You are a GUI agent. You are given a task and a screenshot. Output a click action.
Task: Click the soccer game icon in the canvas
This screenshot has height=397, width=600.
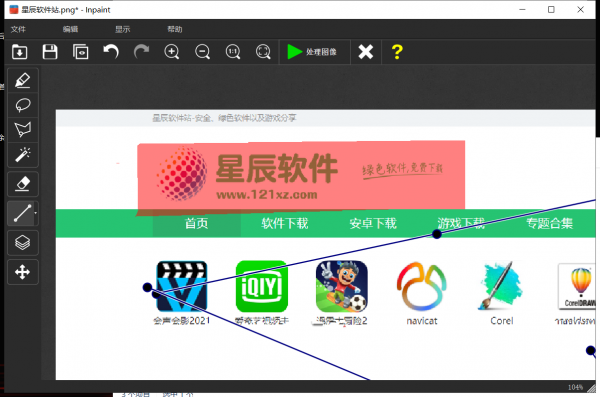(342, 286)
